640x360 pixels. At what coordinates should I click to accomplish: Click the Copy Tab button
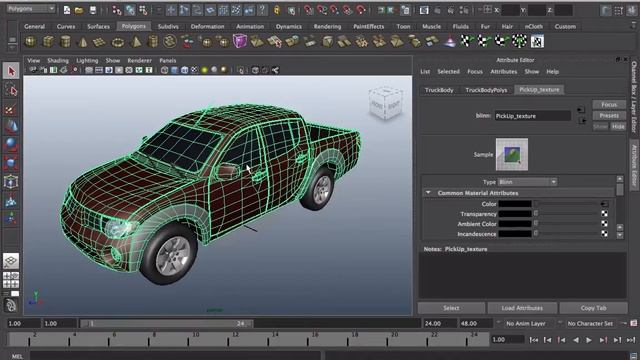(x=593, y=308)
